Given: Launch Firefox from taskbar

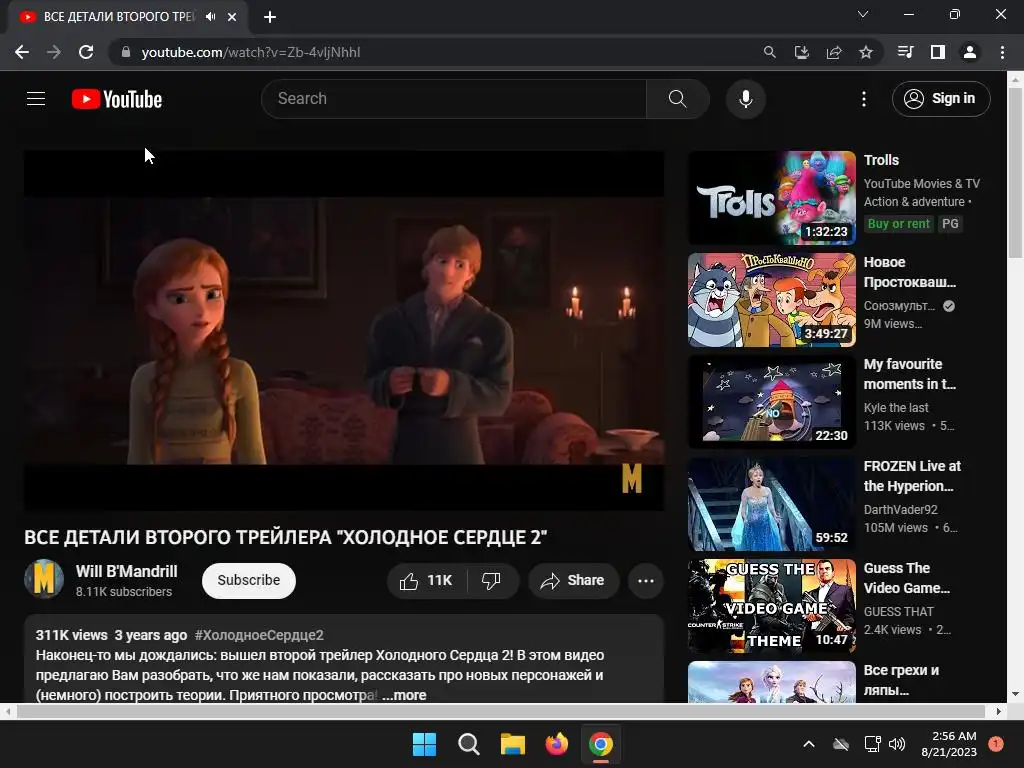Looking at the screenshot, I should (x=556, y=744).
